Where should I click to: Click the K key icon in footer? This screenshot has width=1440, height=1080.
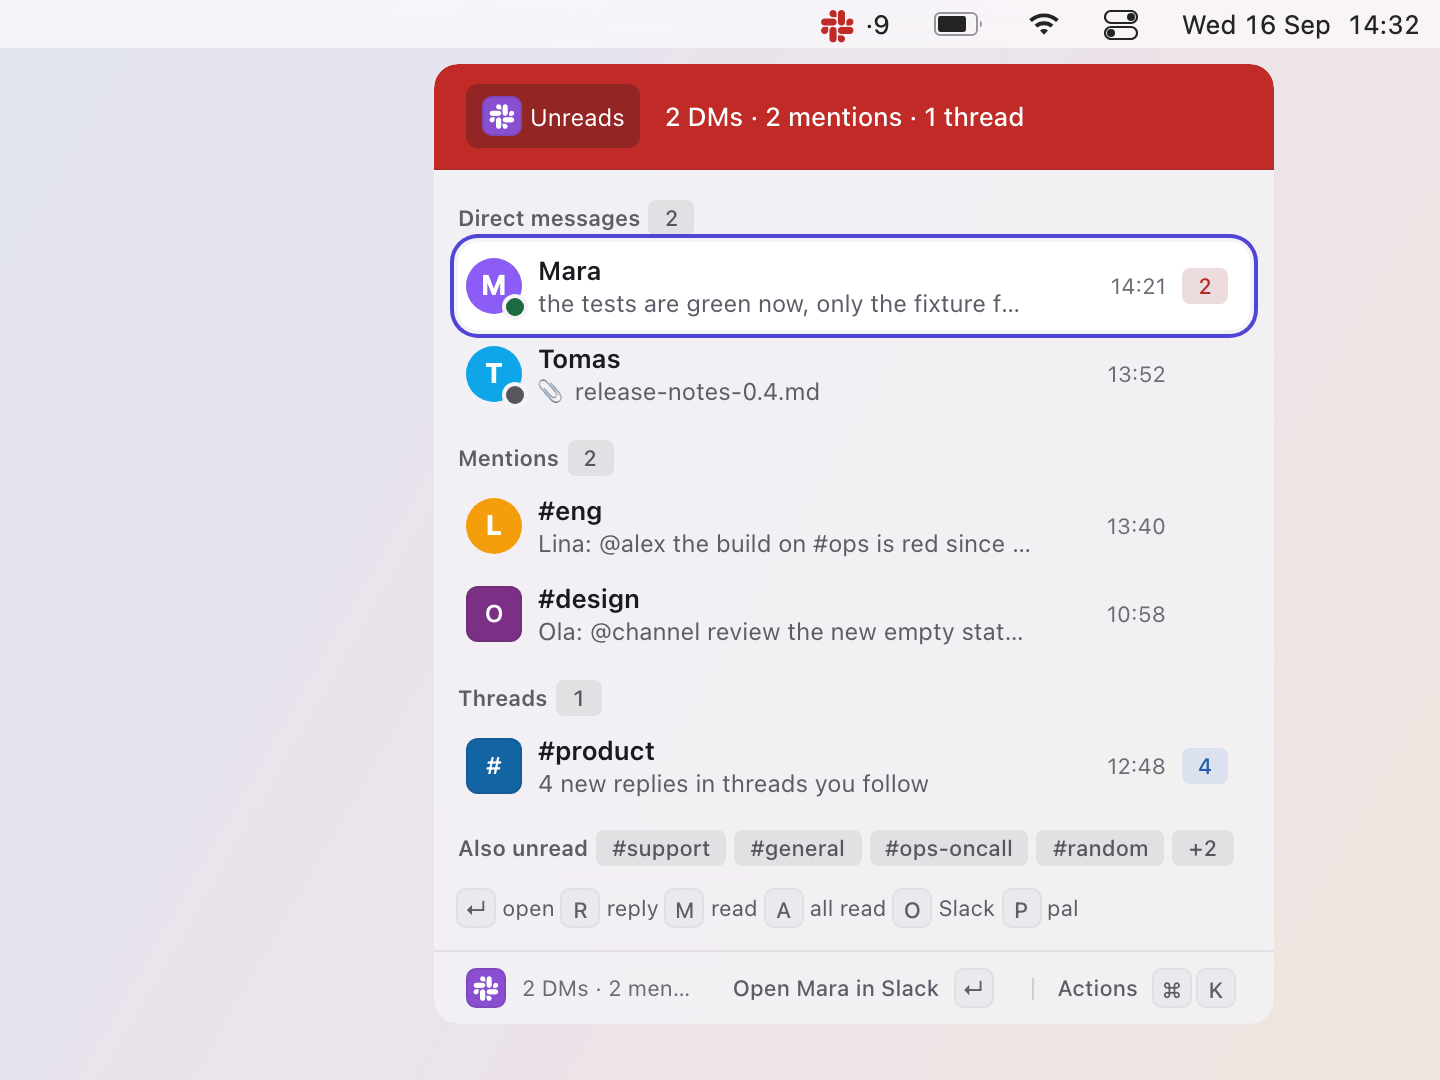[1216, 988]
